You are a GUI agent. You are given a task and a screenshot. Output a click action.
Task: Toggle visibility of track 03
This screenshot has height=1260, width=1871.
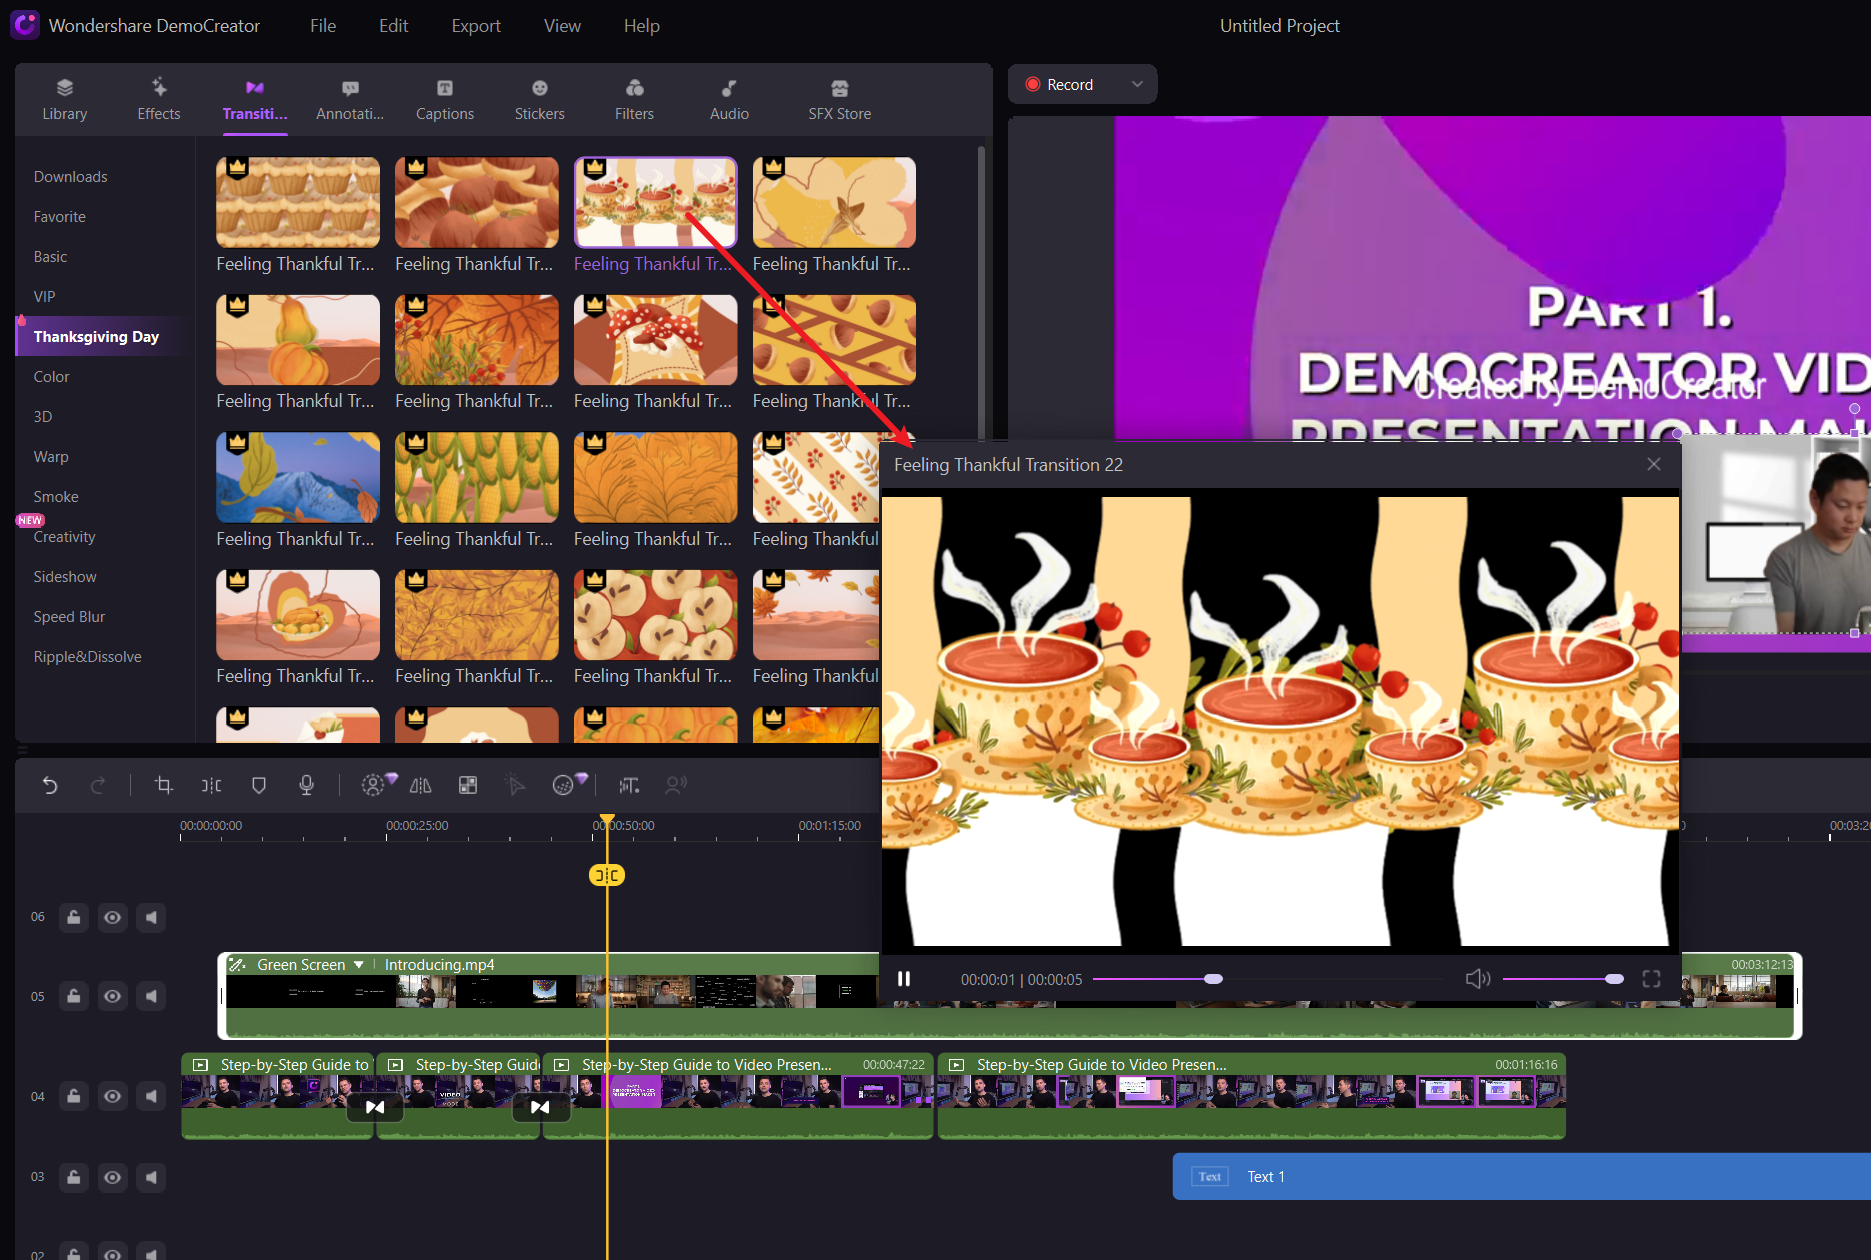tap(113, 1177)
